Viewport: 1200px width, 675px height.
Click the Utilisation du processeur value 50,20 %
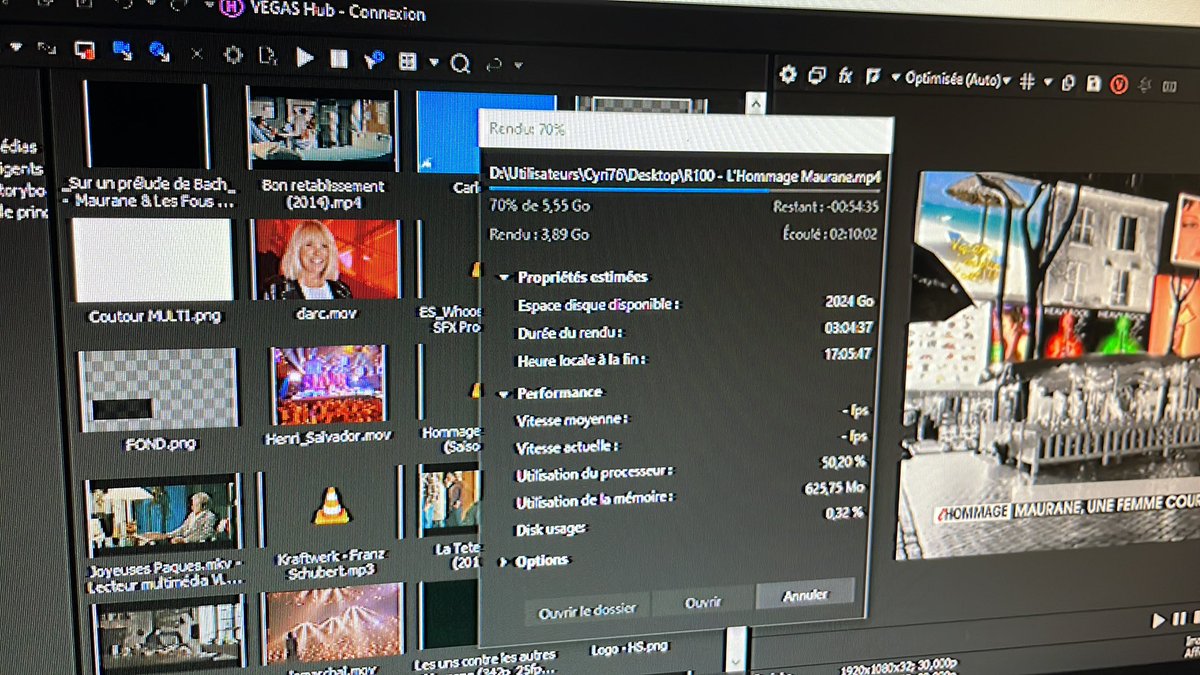pyautogui.click(x=841, y=462)
